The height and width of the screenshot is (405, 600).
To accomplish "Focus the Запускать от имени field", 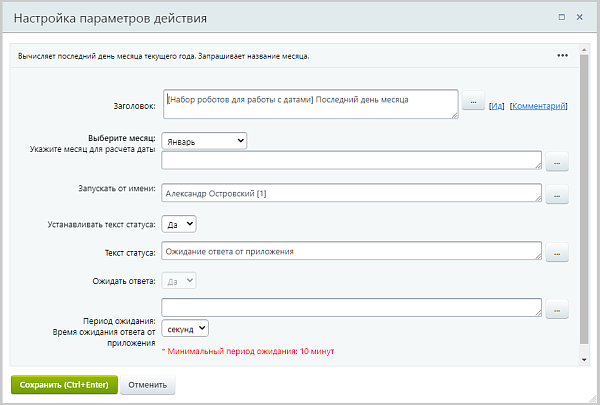I will click(351, 193).
